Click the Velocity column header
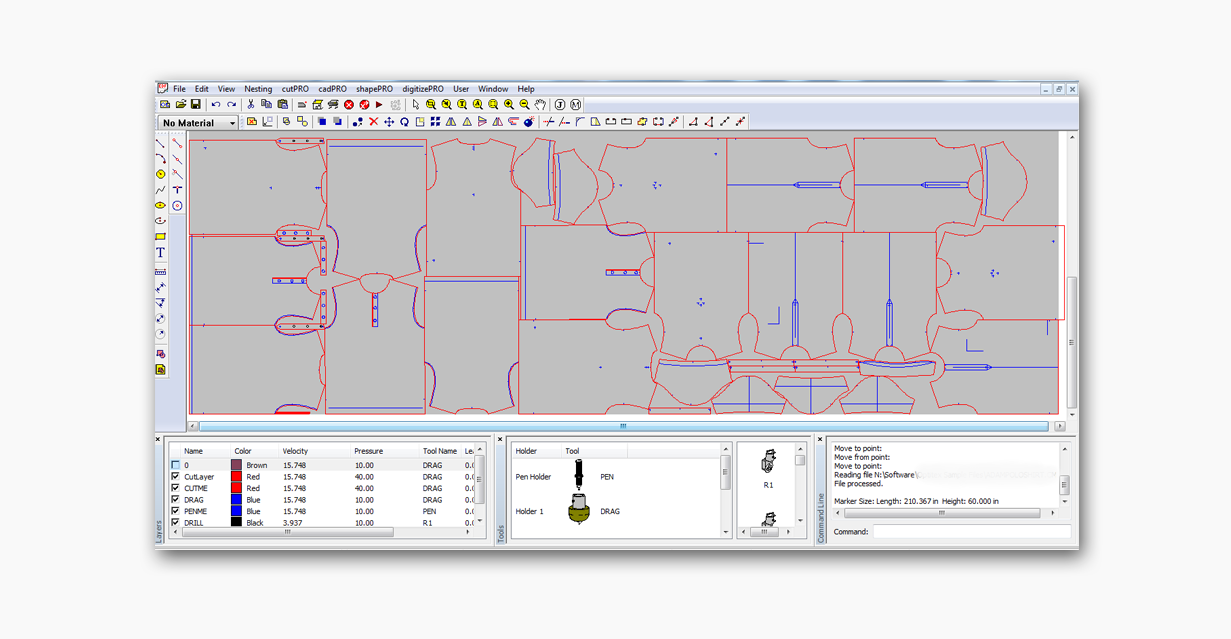 click(x=295, y=451)
